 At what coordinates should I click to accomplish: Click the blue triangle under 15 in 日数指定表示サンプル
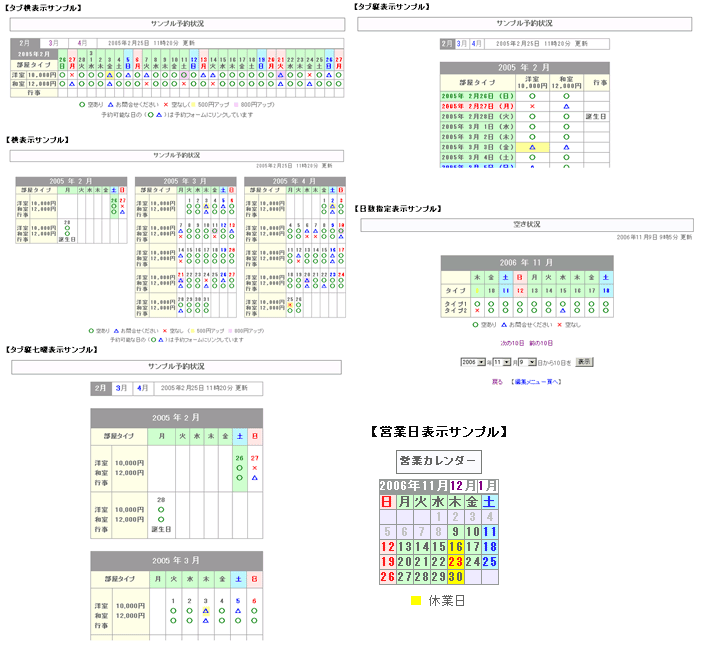pyautogui.click(x=563, y=310)
